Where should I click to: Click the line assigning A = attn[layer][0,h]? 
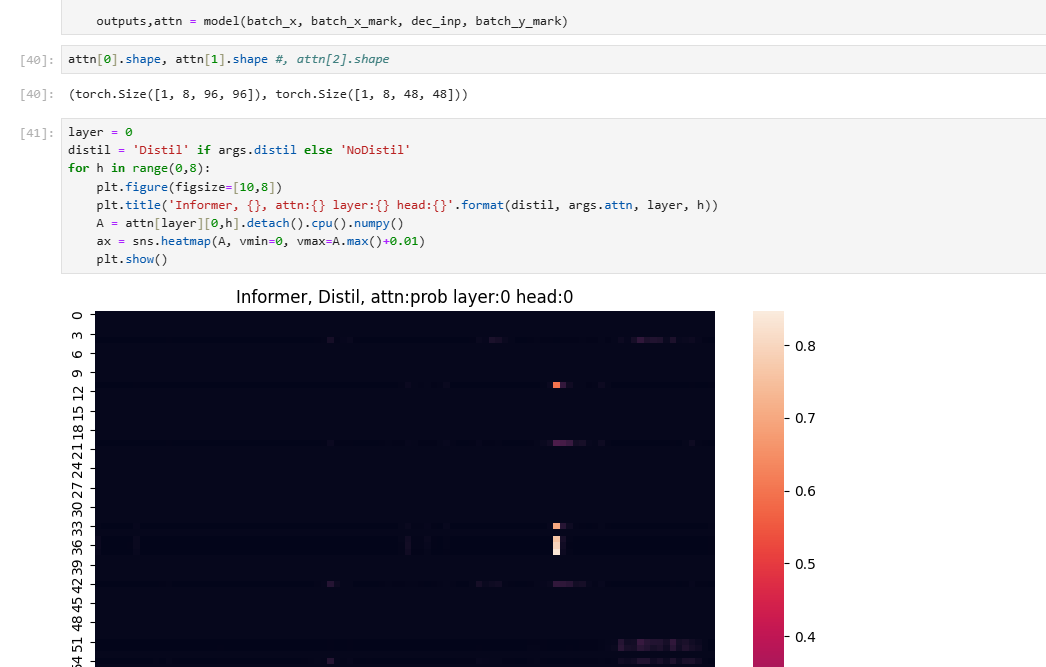(x=250, y=223)
